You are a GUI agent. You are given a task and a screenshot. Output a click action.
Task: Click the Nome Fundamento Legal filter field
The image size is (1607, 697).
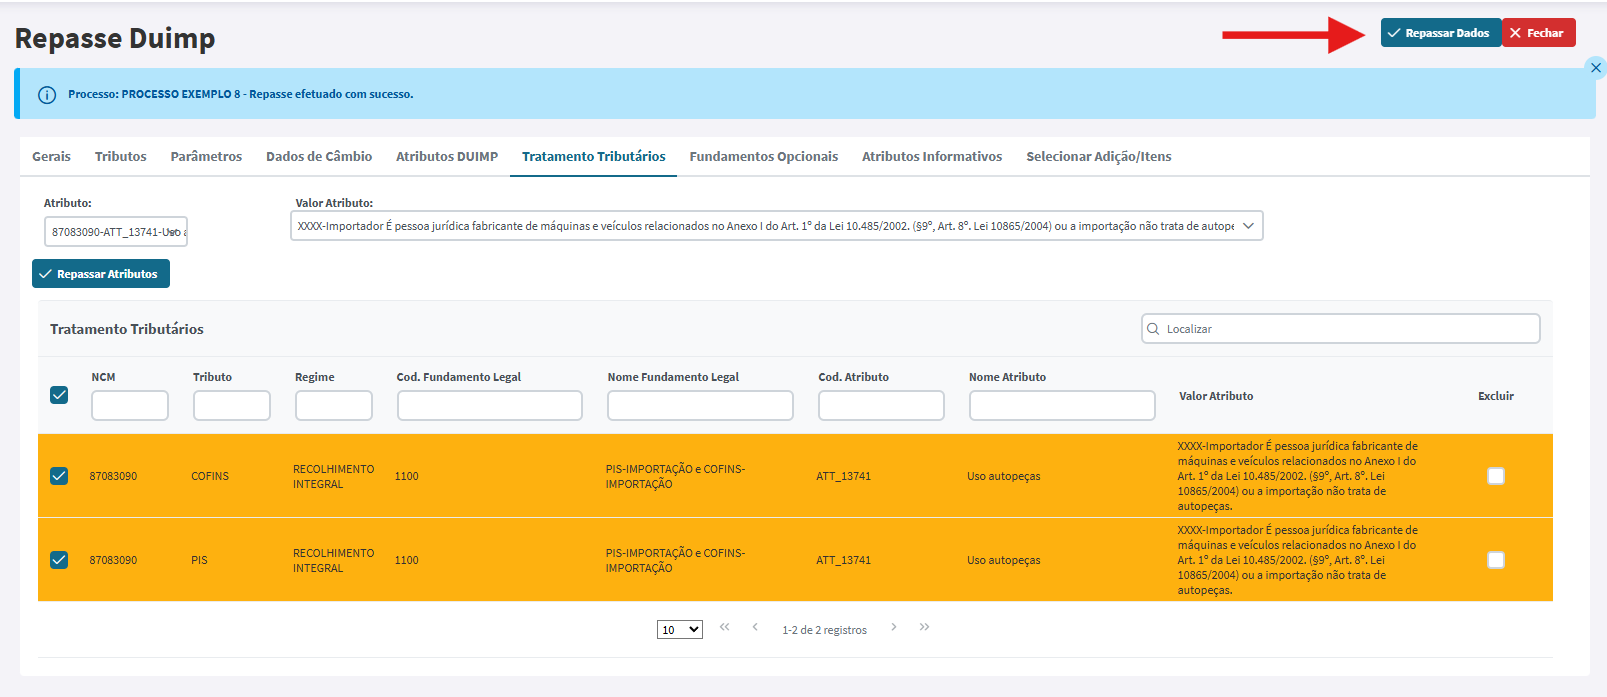coord(700,406)
